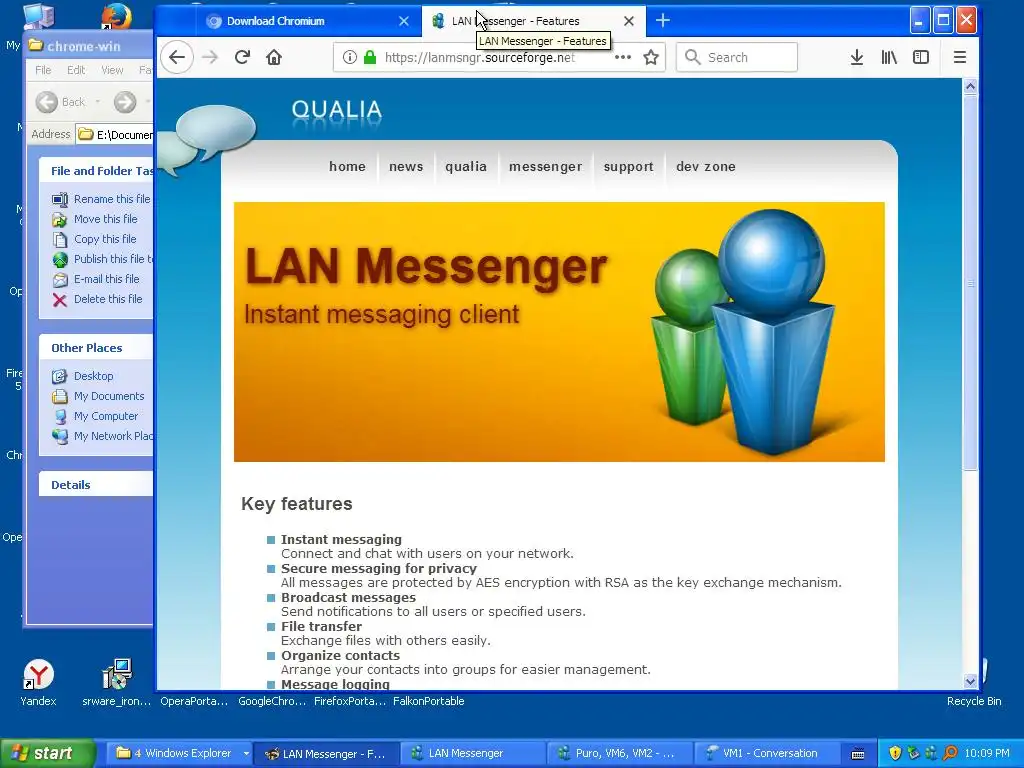The image size is (1024, 768).
Task: Click the browser scrollbar down arrow
Action: (970, 681)
